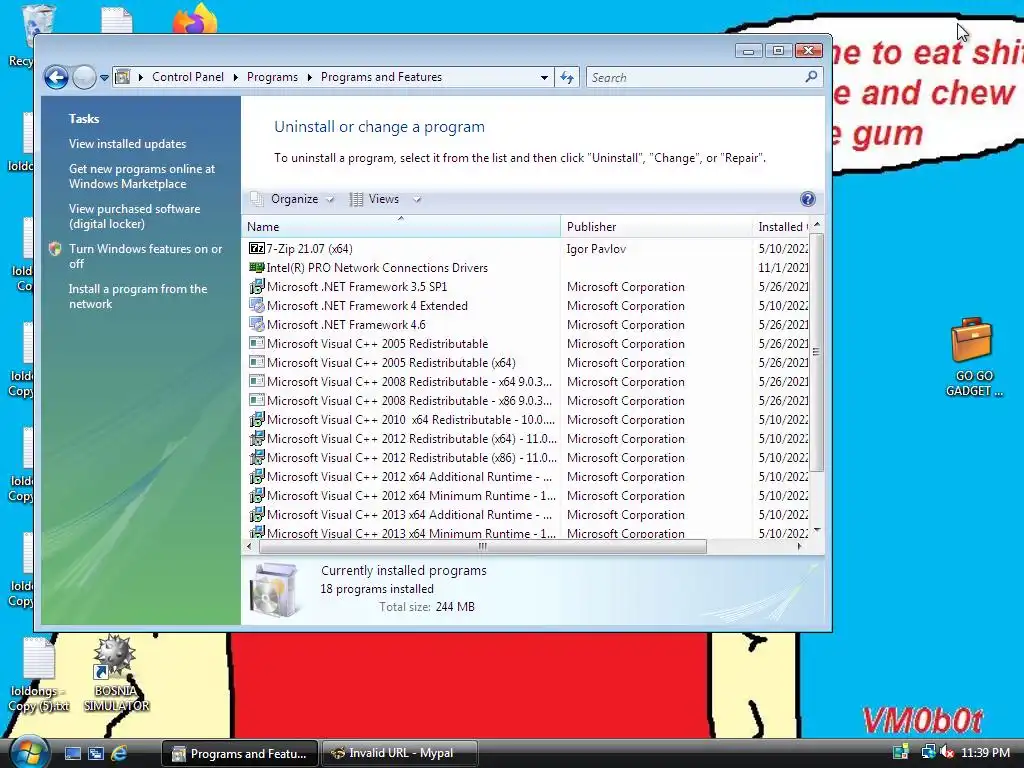Select Intel PRO Network Connections Drivers icon
This screenshot has height=768, width=1024.
coord(257,267)
